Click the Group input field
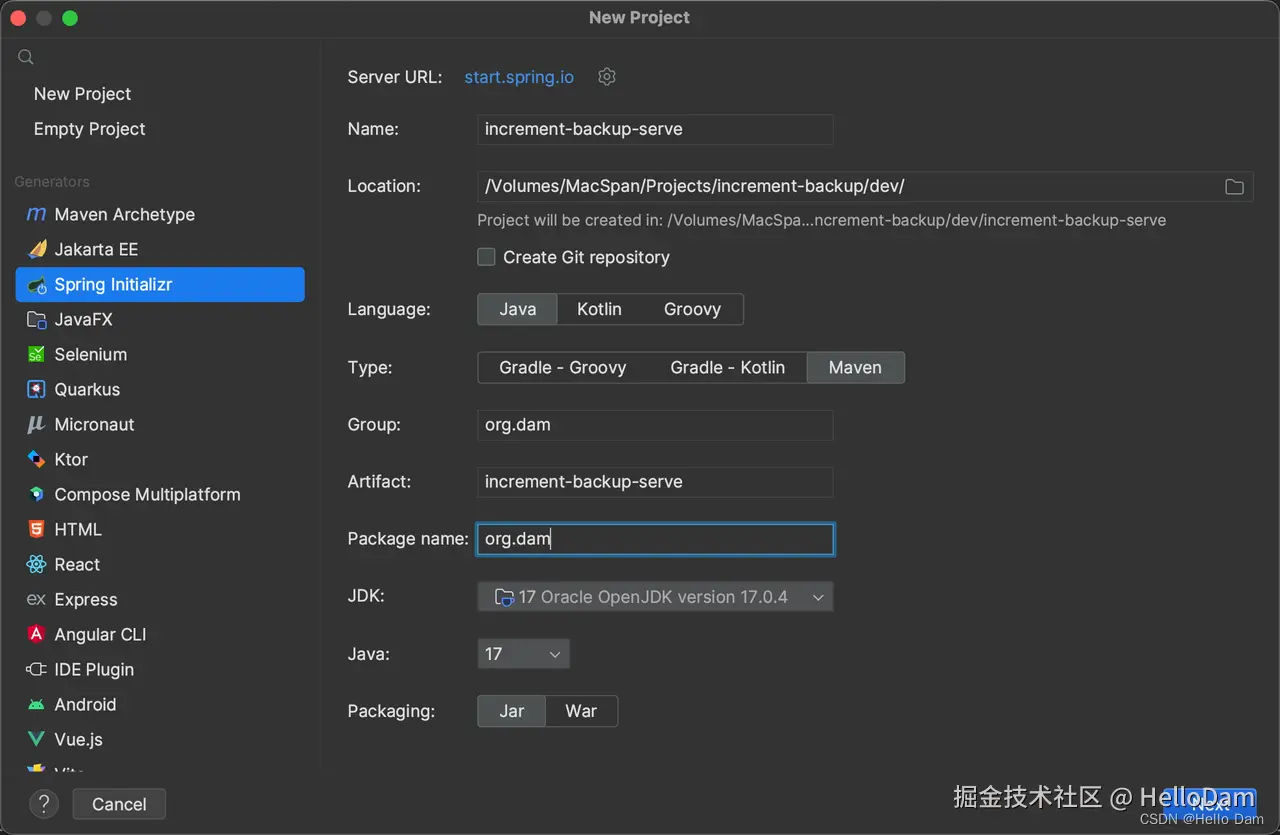 pos(655,425)
